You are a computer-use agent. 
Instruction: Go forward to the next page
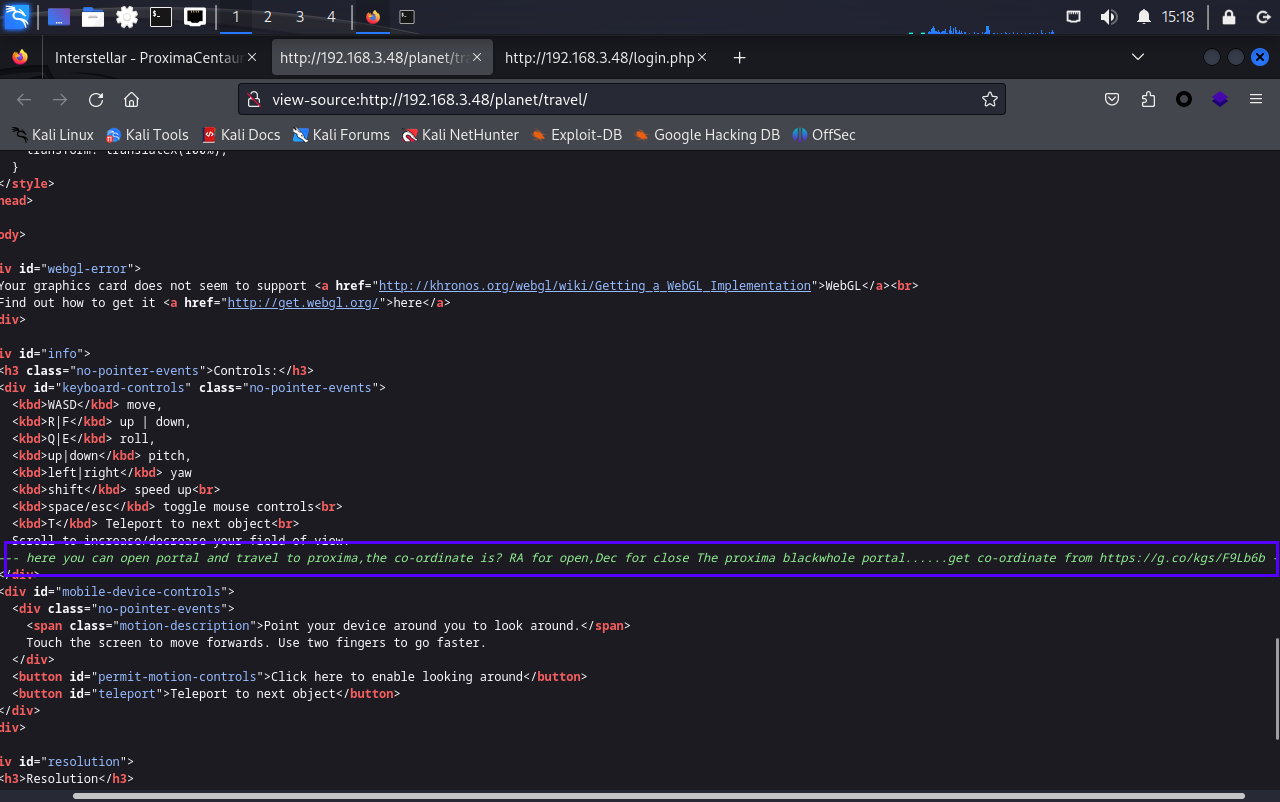point(60,100)
